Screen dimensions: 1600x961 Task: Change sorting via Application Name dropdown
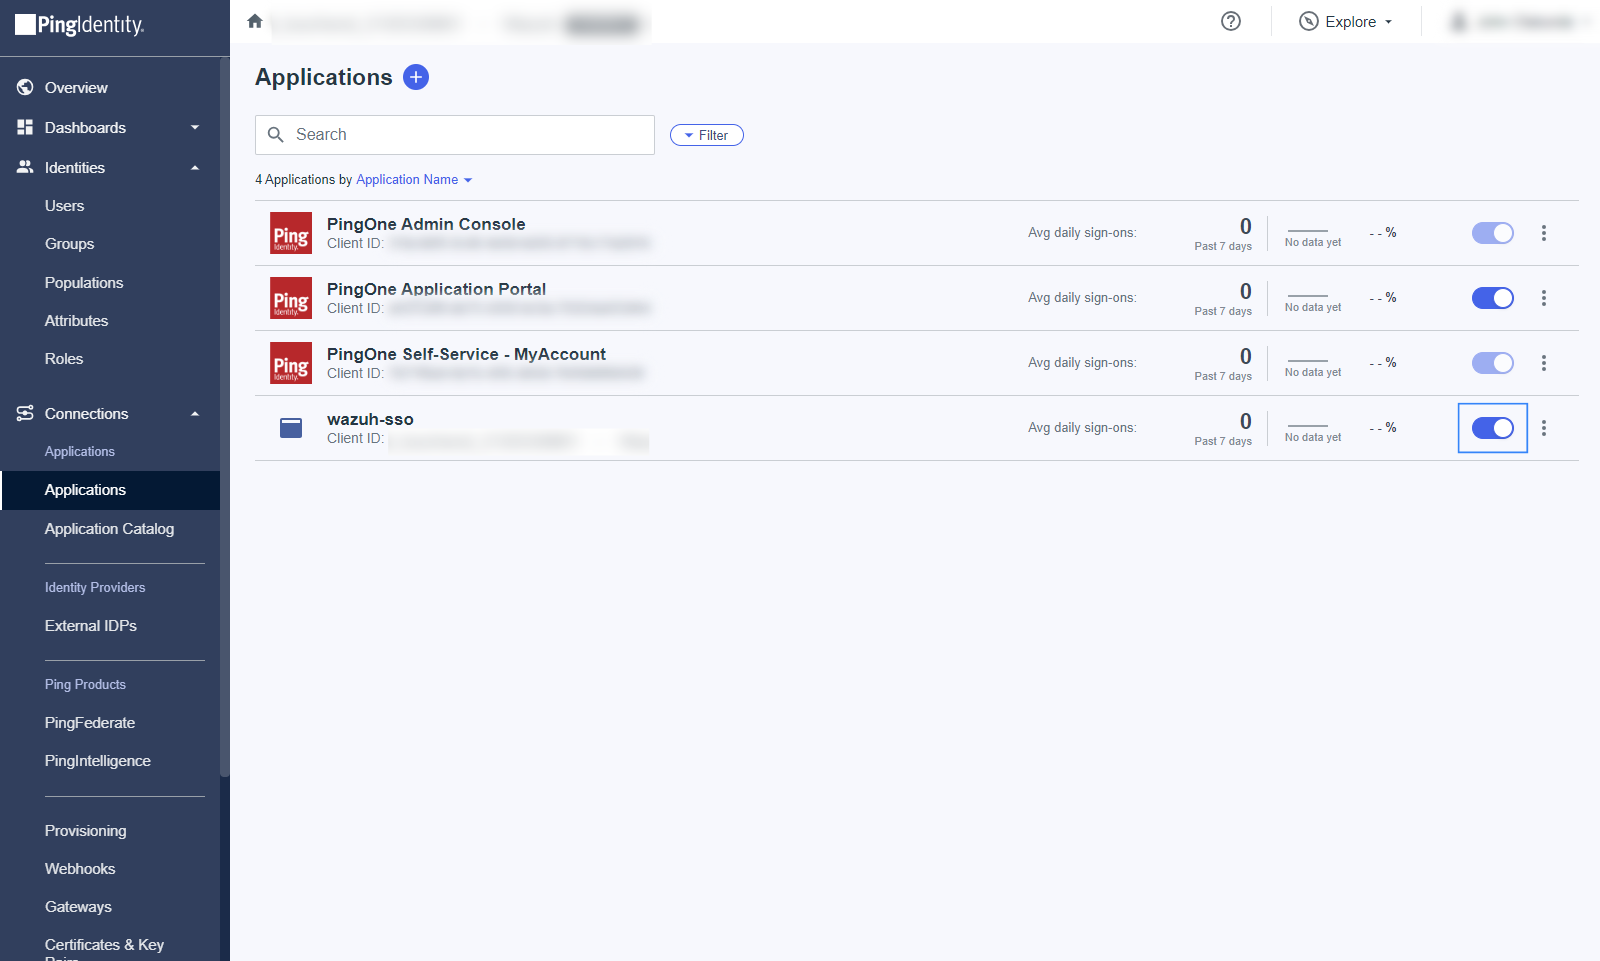pyautogui.click(x=414, y=180)
